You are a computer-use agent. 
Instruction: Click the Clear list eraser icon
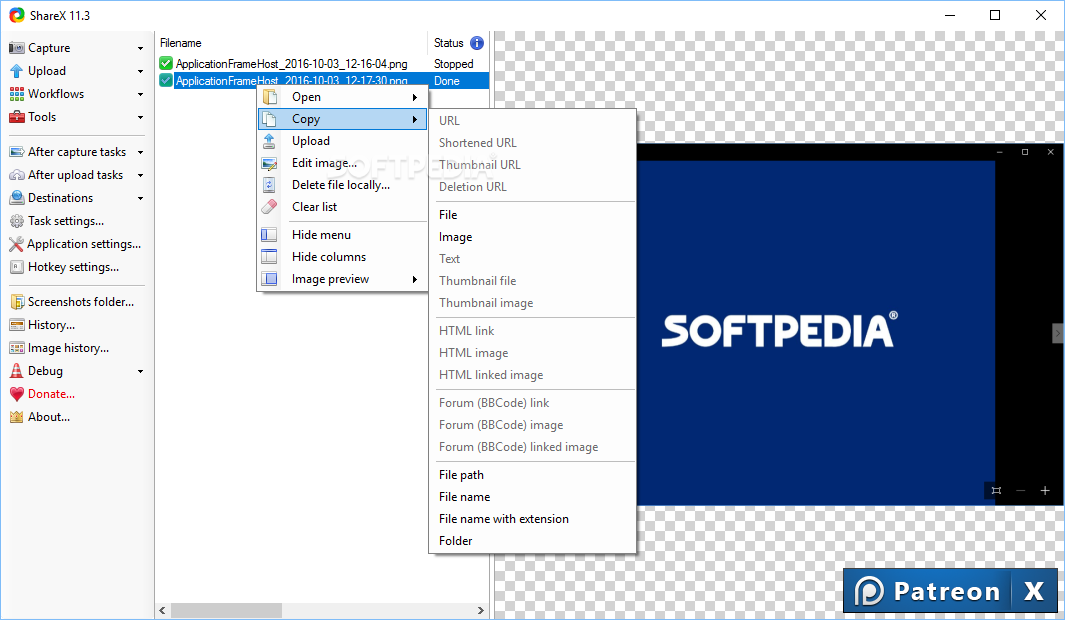tap(270, 207)
